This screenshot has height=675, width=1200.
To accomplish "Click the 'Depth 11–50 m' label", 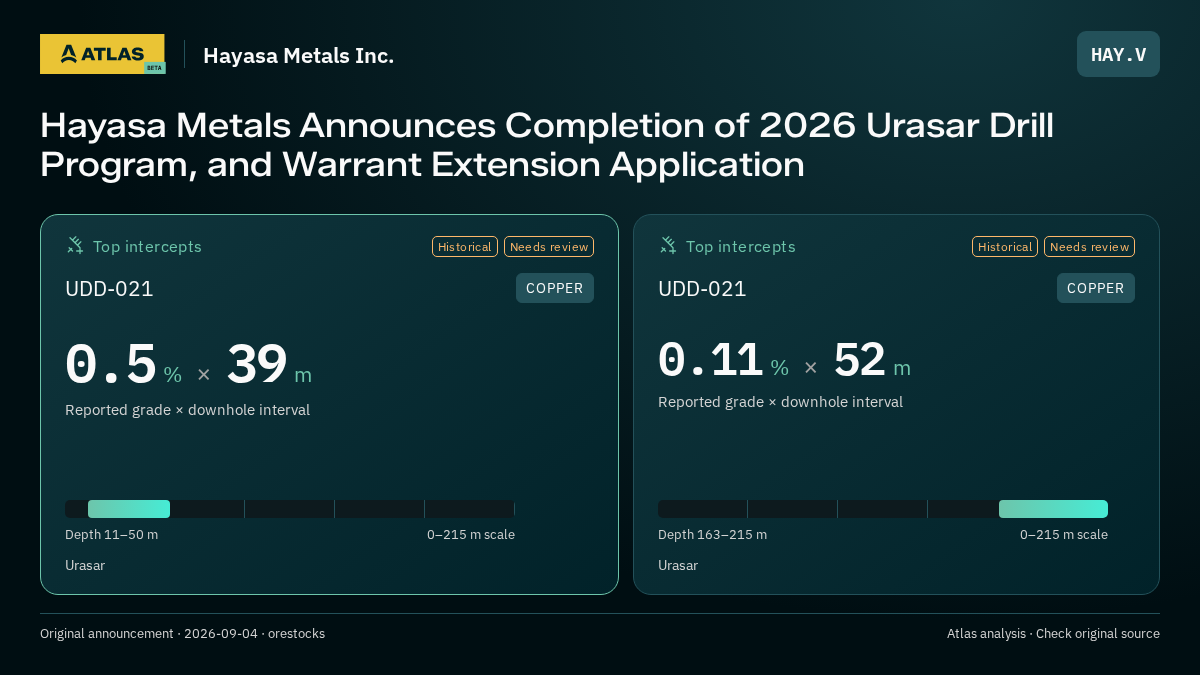I will 111,535.
